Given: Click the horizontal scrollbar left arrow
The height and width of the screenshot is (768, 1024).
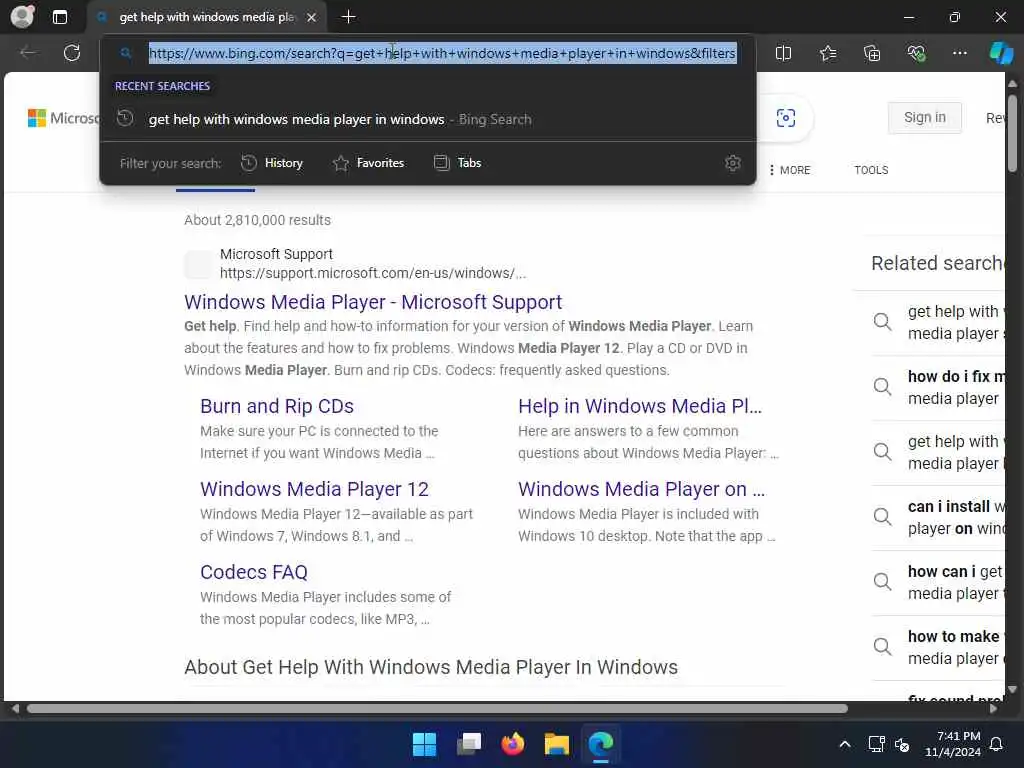Looking at the screenshot, I should pyautogui.click(x=14, y=709).
